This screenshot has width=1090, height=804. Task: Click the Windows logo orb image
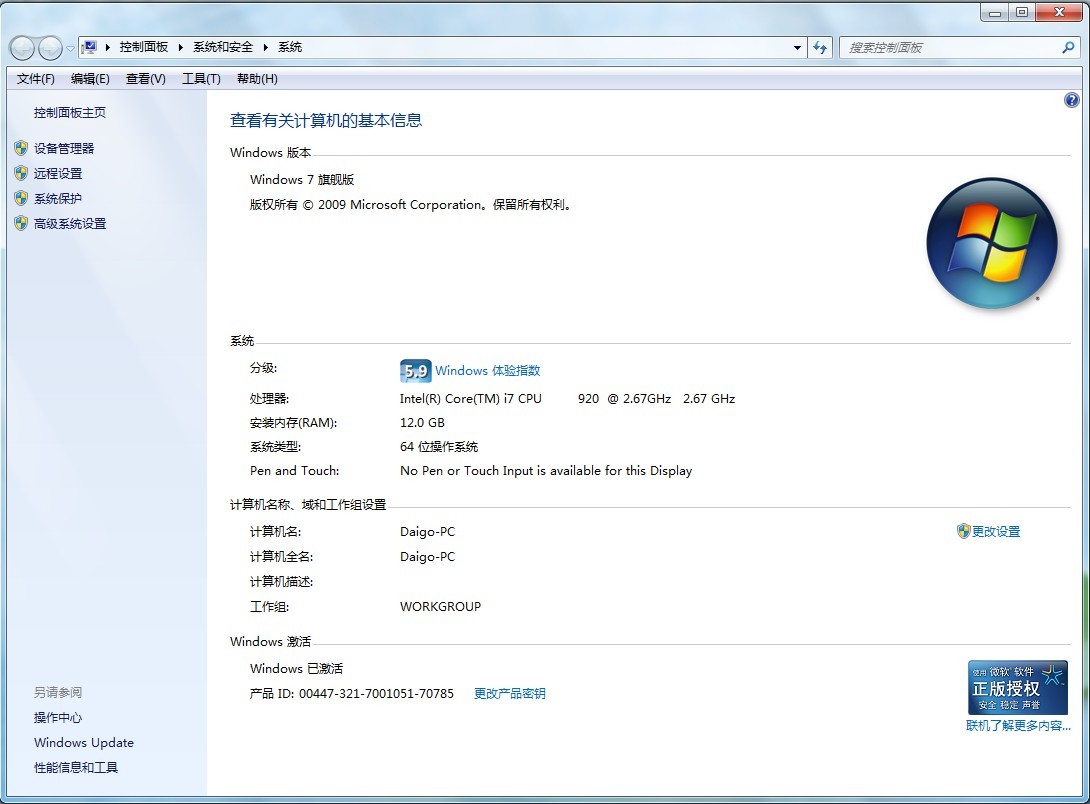coord(992,243)
